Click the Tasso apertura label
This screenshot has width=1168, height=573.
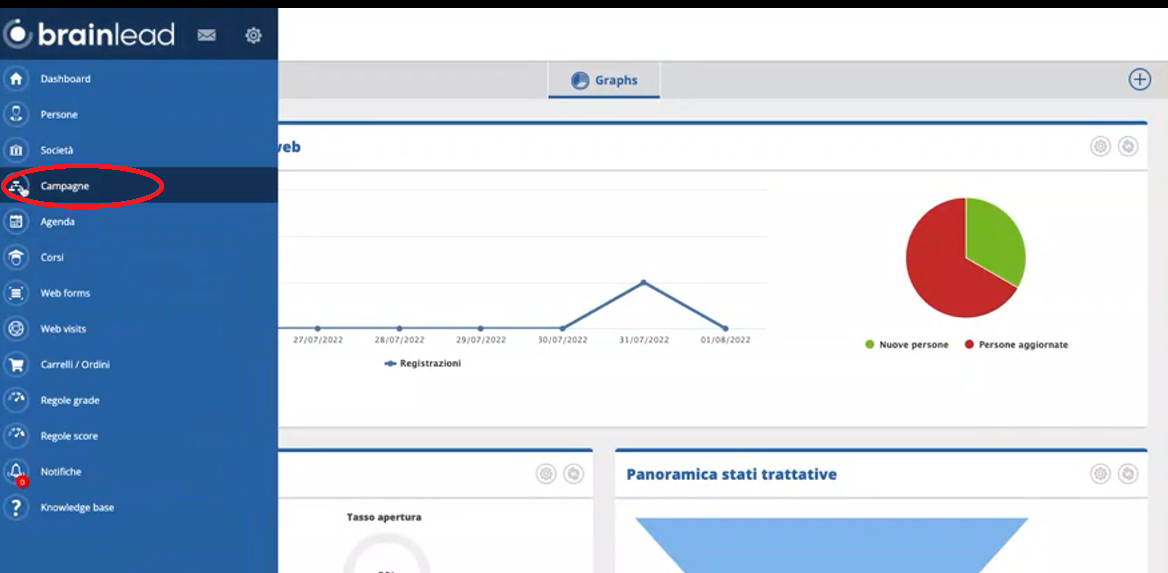pos(384,517)
